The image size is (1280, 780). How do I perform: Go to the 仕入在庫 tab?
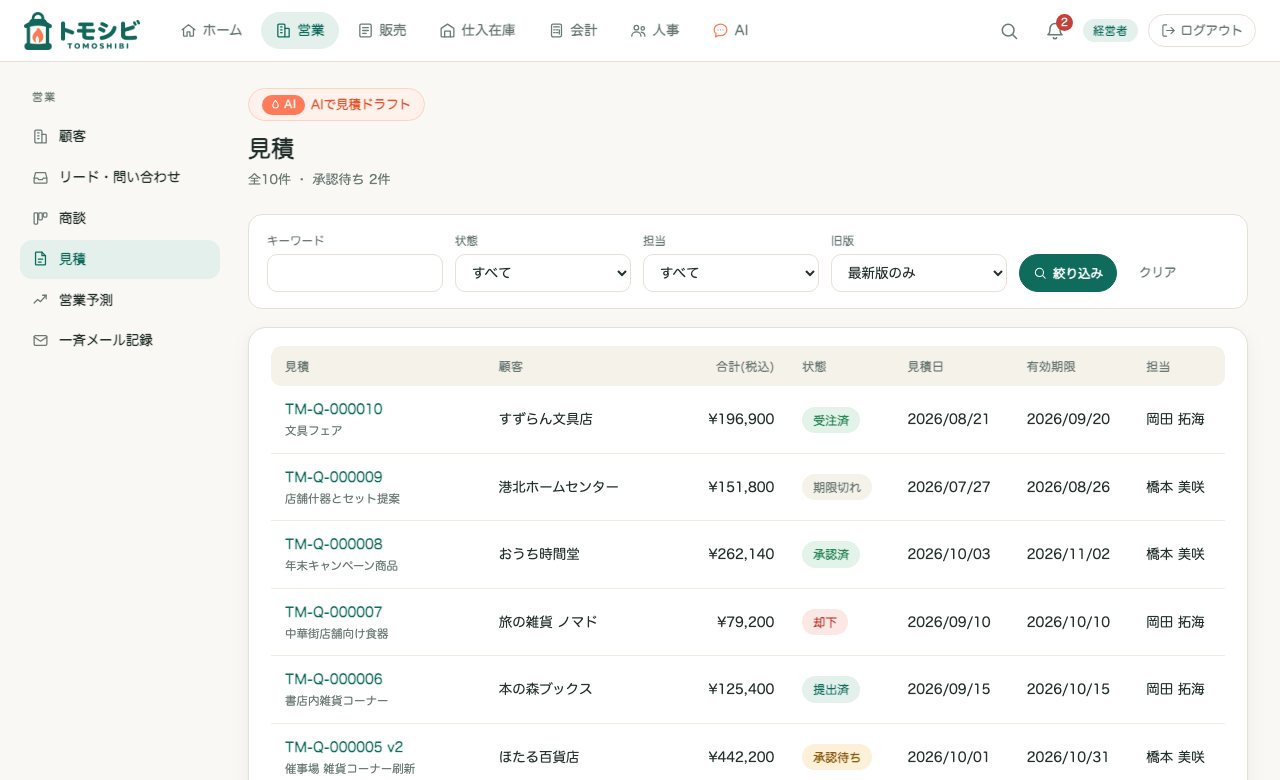tap(477, 31)
